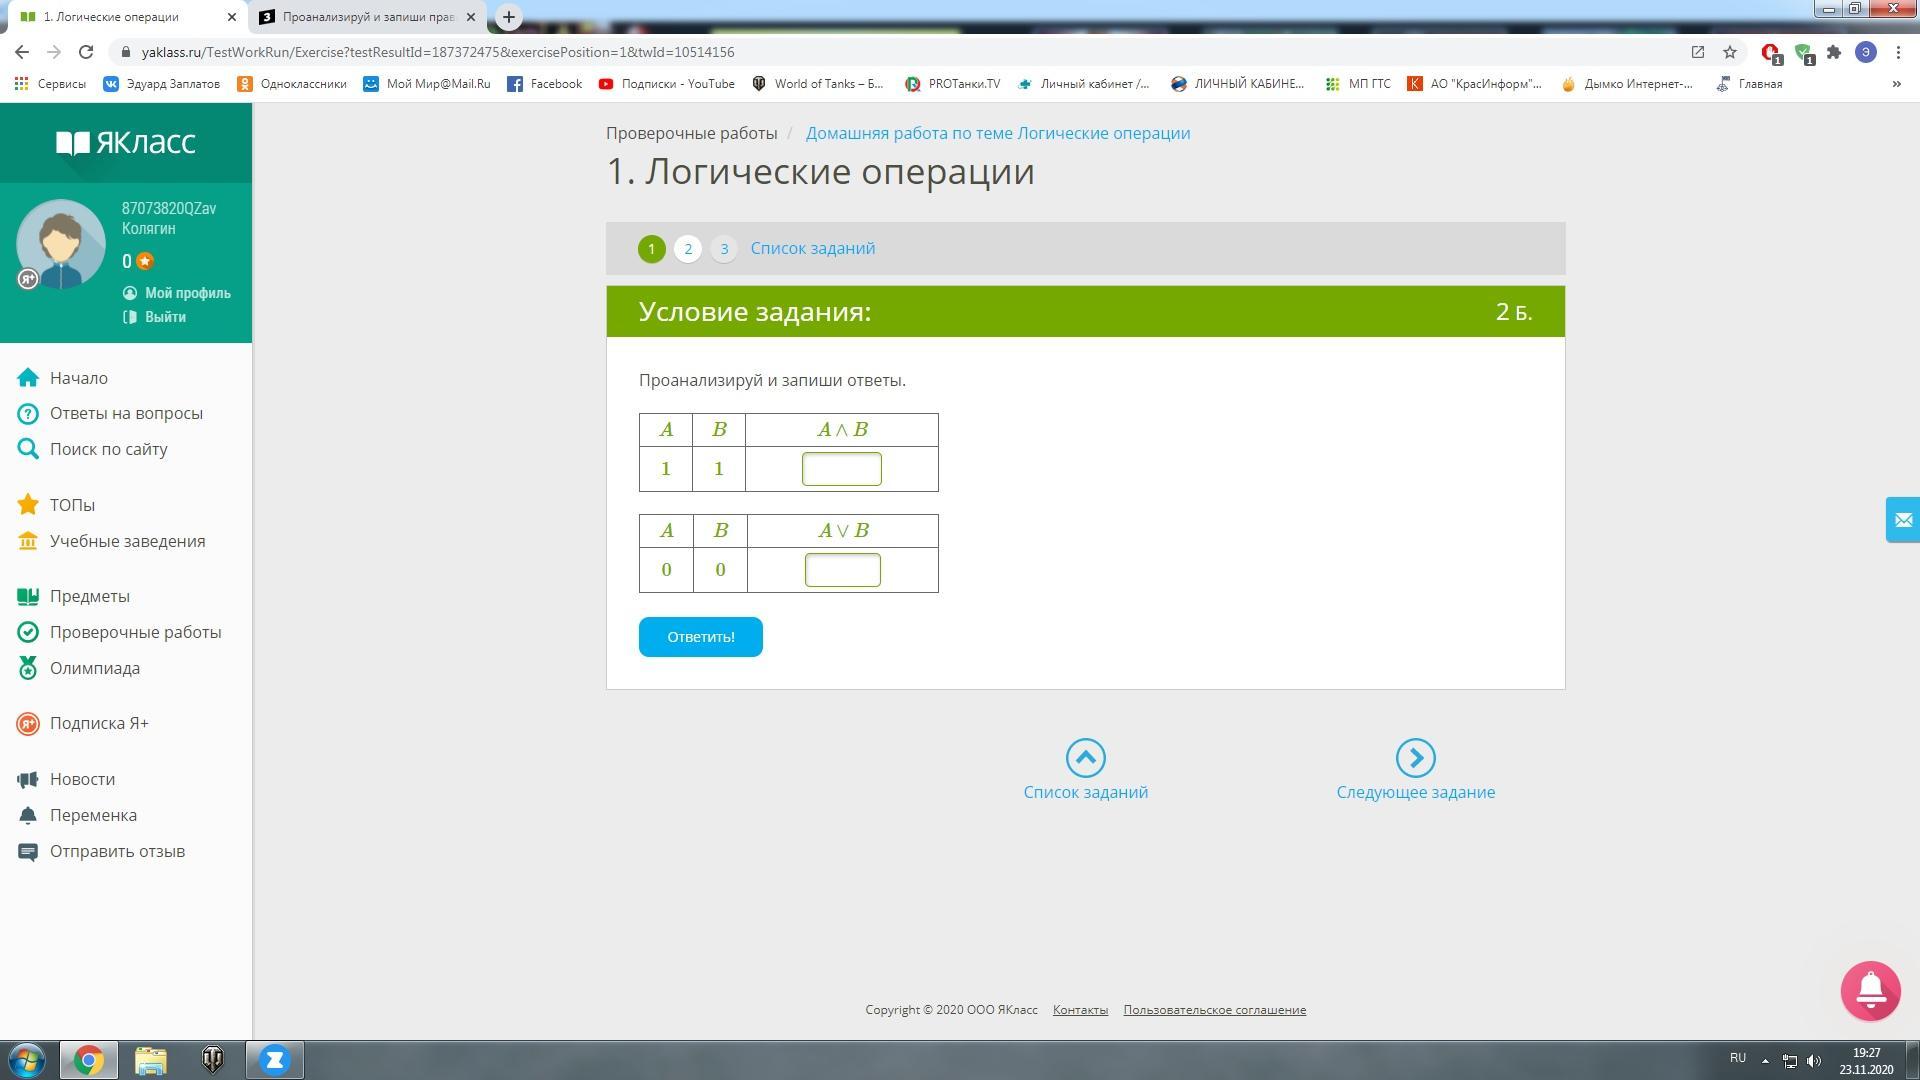Reload the page with refresh button

86,52
